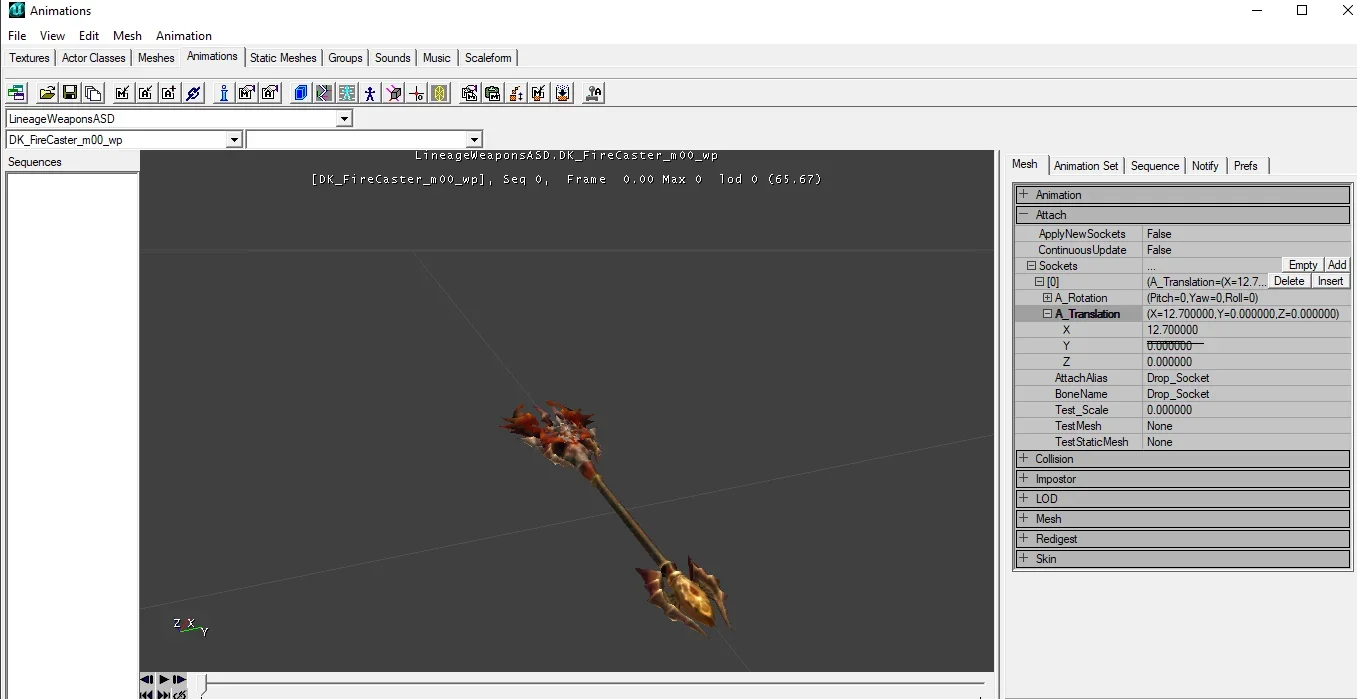Click the dock browser window icon
The width and height of the screenshot is (1357, 699).
[x=16, y=93]
